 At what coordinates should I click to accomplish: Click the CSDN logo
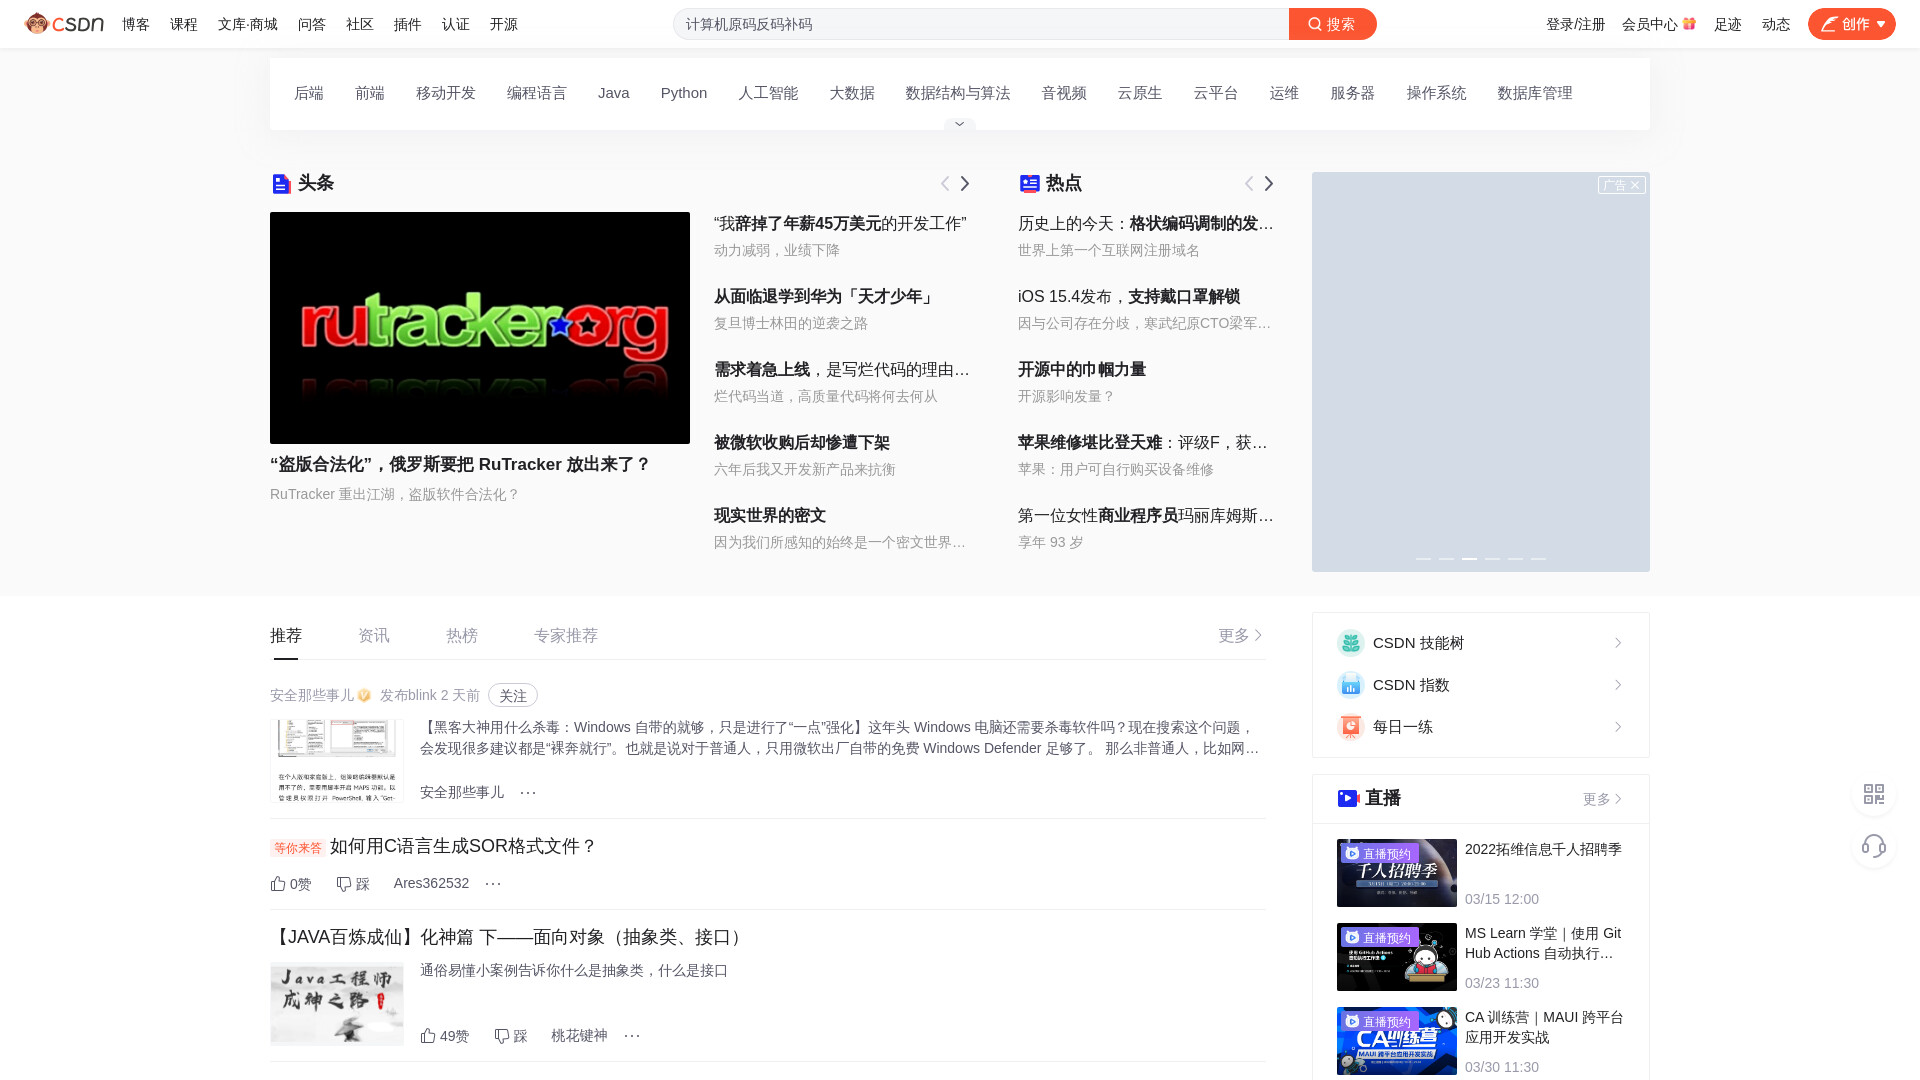64,24
